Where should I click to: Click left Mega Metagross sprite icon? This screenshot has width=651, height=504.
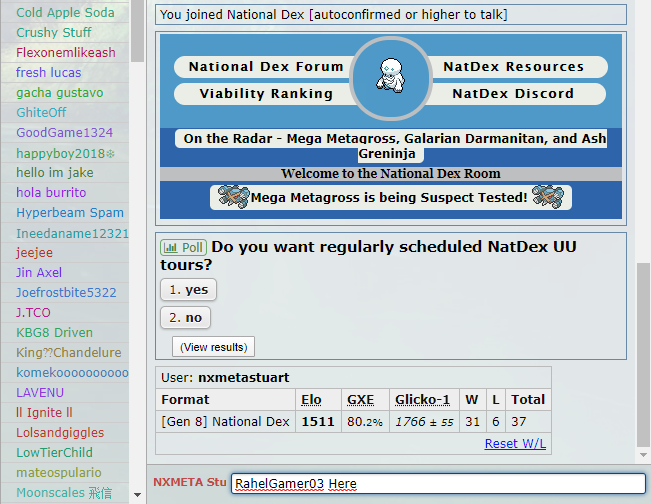click(232, 197)
